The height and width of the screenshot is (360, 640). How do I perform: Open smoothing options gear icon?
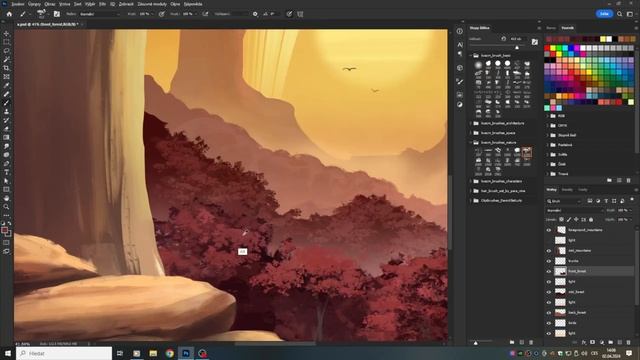coord(255,14)
